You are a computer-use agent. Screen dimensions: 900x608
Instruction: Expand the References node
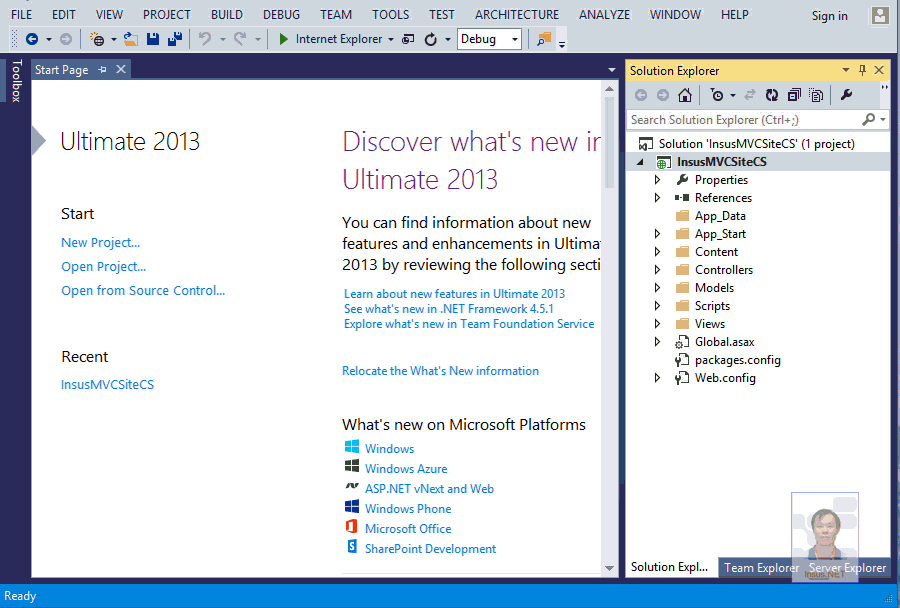(657, 197)
